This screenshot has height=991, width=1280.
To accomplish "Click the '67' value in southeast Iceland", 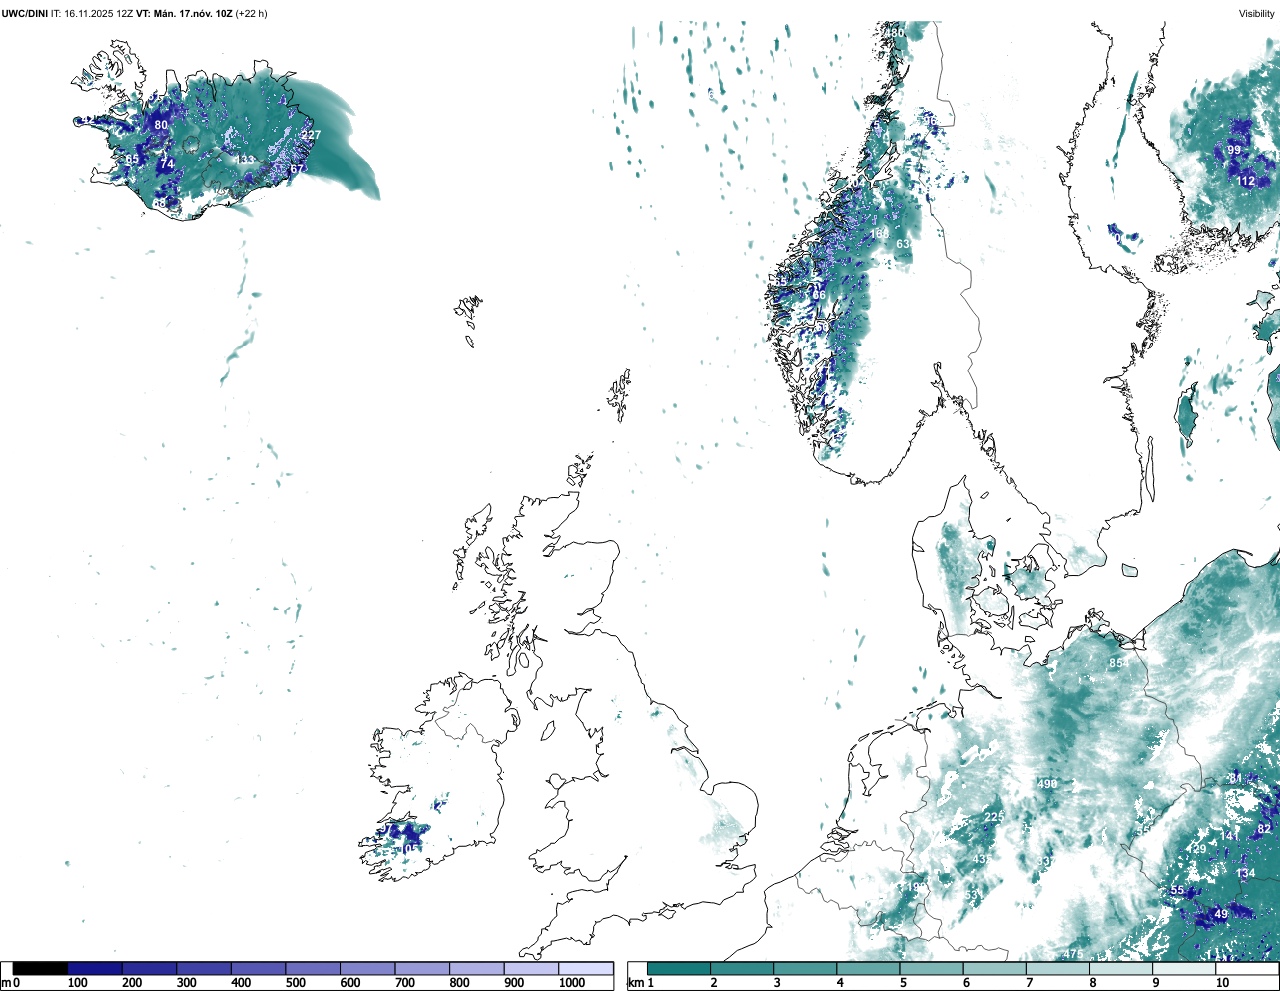I will tap(297, 169).
